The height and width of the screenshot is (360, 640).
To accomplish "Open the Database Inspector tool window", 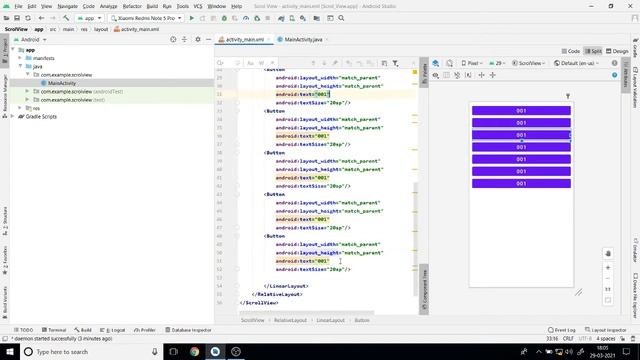I will [x=189, y=330].
